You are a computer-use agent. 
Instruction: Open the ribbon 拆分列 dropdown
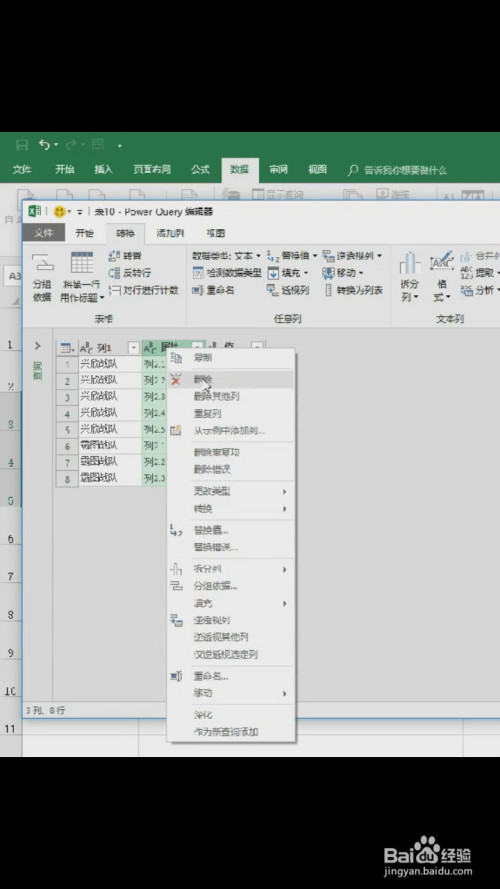tap(409, 276)
